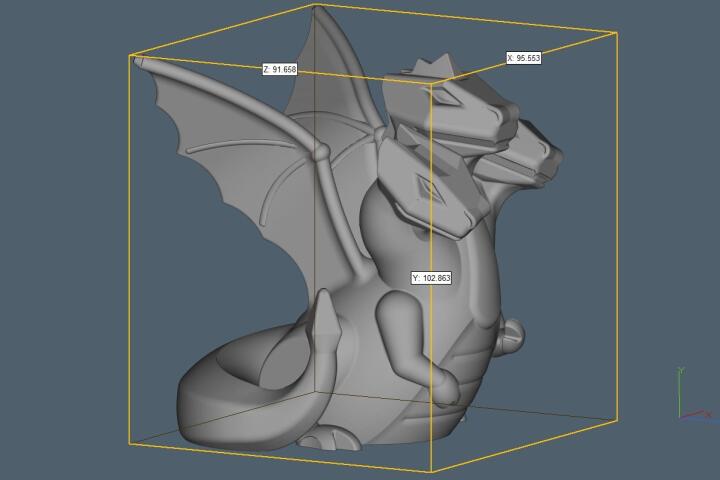This screenshot has height=480, width=720.
Task: Click the Y: 102.863 dimension label
Action: [x=431, y=278]
